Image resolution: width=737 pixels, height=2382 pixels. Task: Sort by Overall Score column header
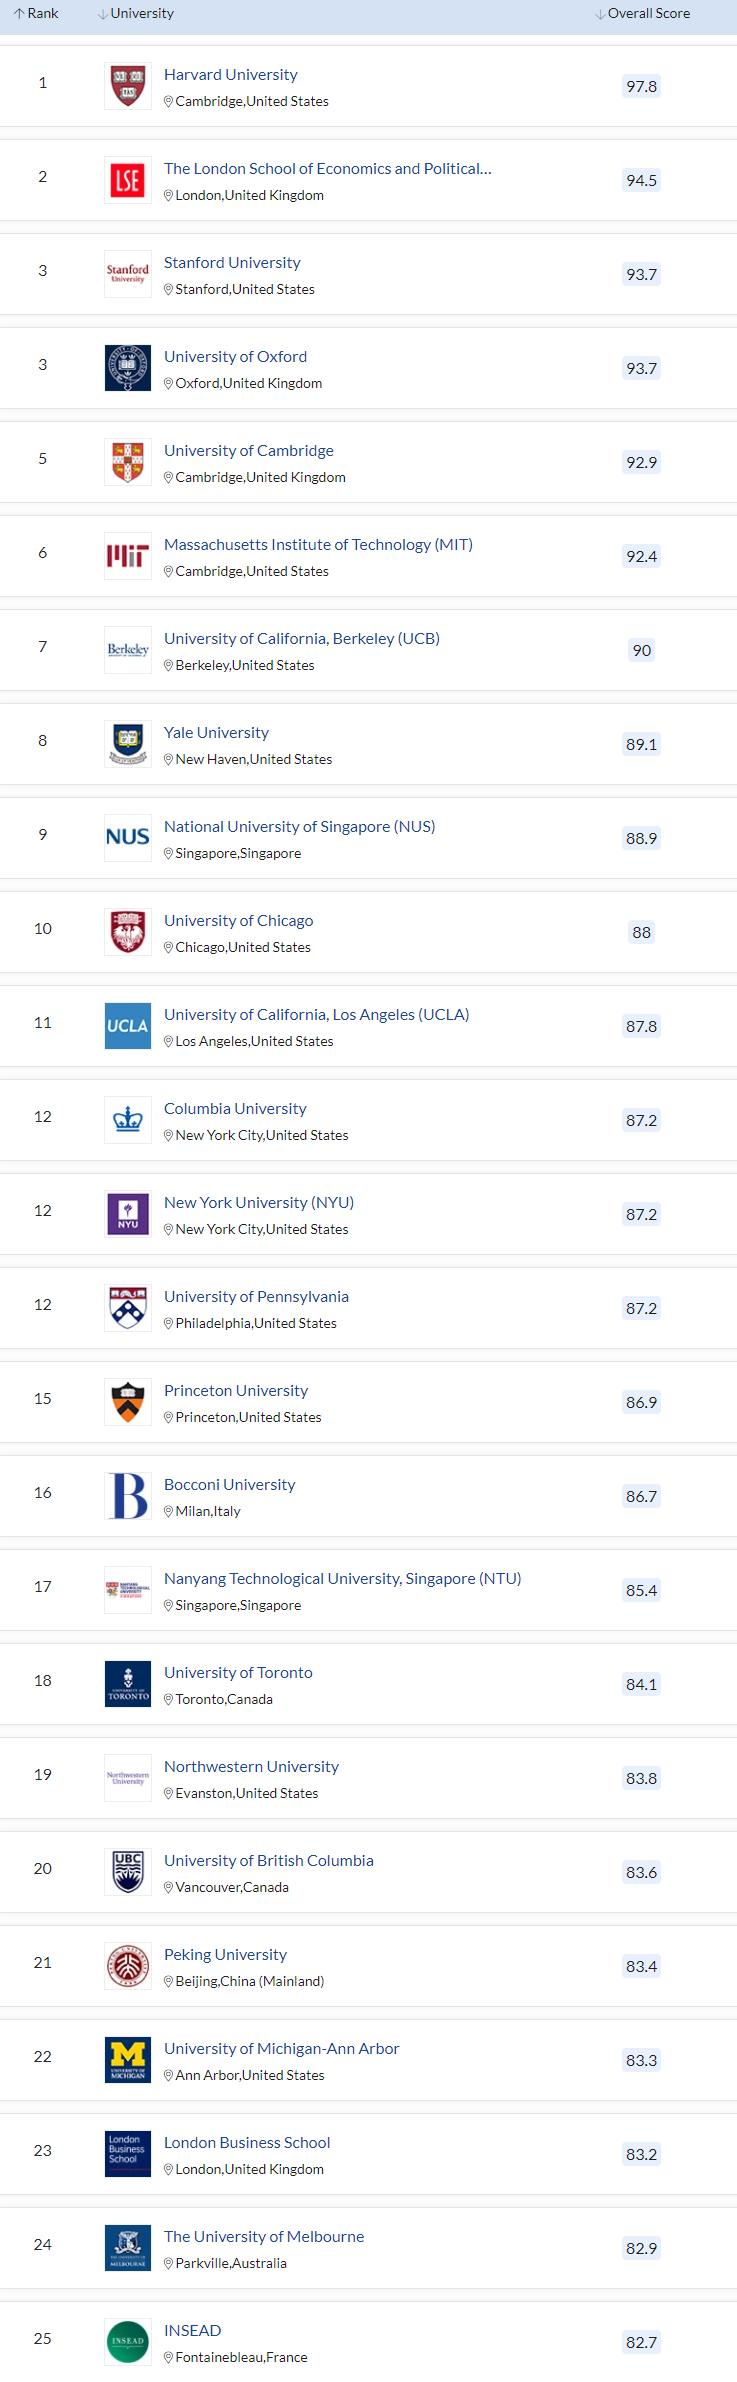[x=643, y=13]
